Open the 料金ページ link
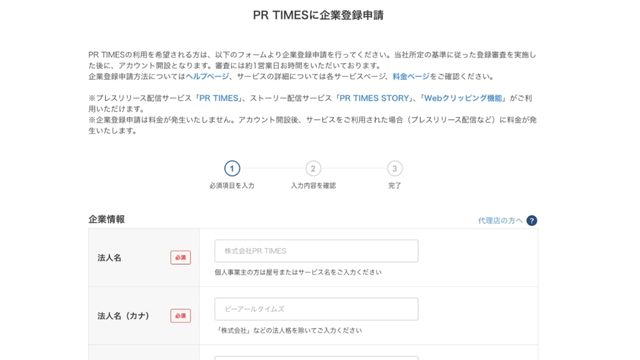The image size is (640, 360). 411,76
